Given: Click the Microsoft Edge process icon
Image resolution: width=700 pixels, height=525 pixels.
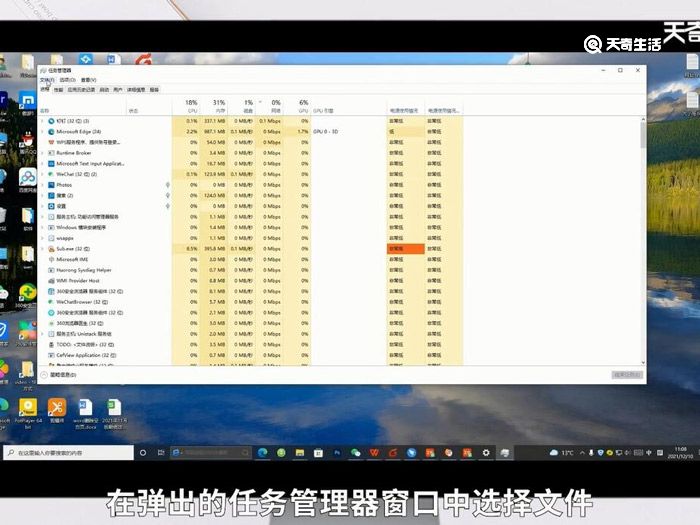Looking at the screenshot, I should (x=51, y=132).
